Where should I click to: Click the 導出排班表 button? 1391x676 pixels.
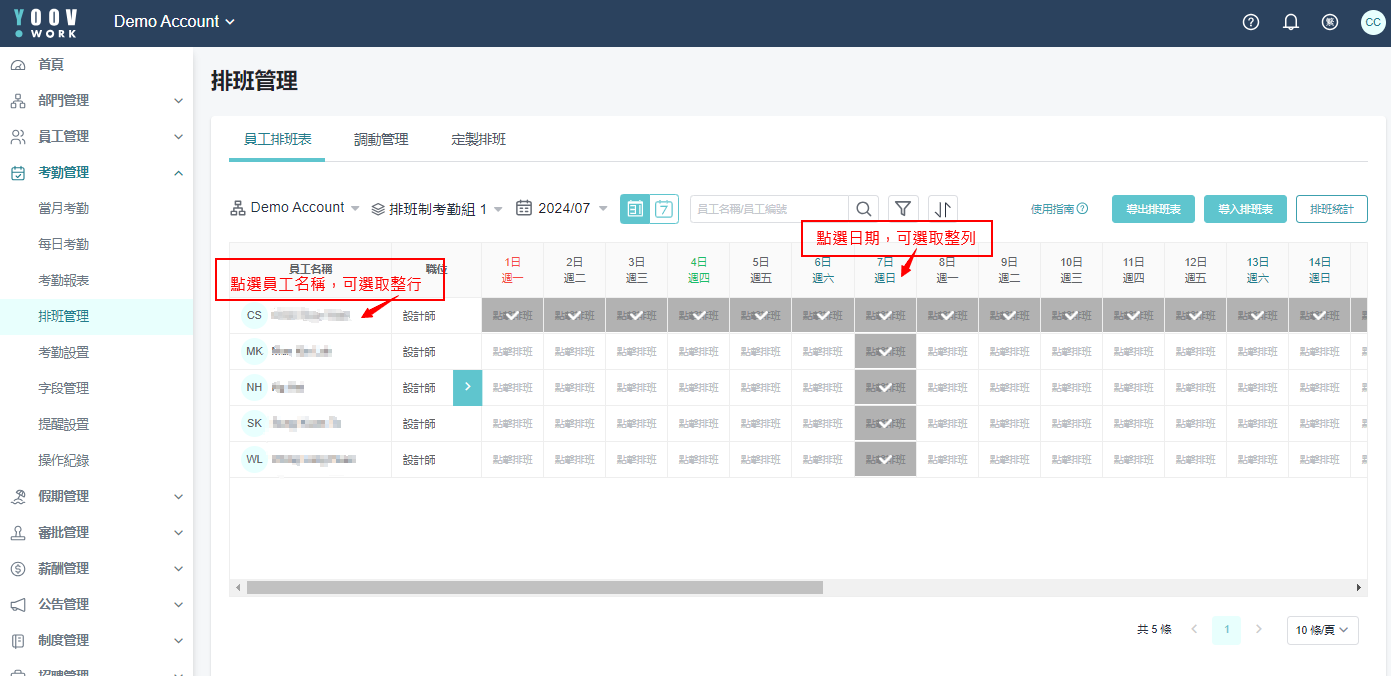[x=1153, y=209]
